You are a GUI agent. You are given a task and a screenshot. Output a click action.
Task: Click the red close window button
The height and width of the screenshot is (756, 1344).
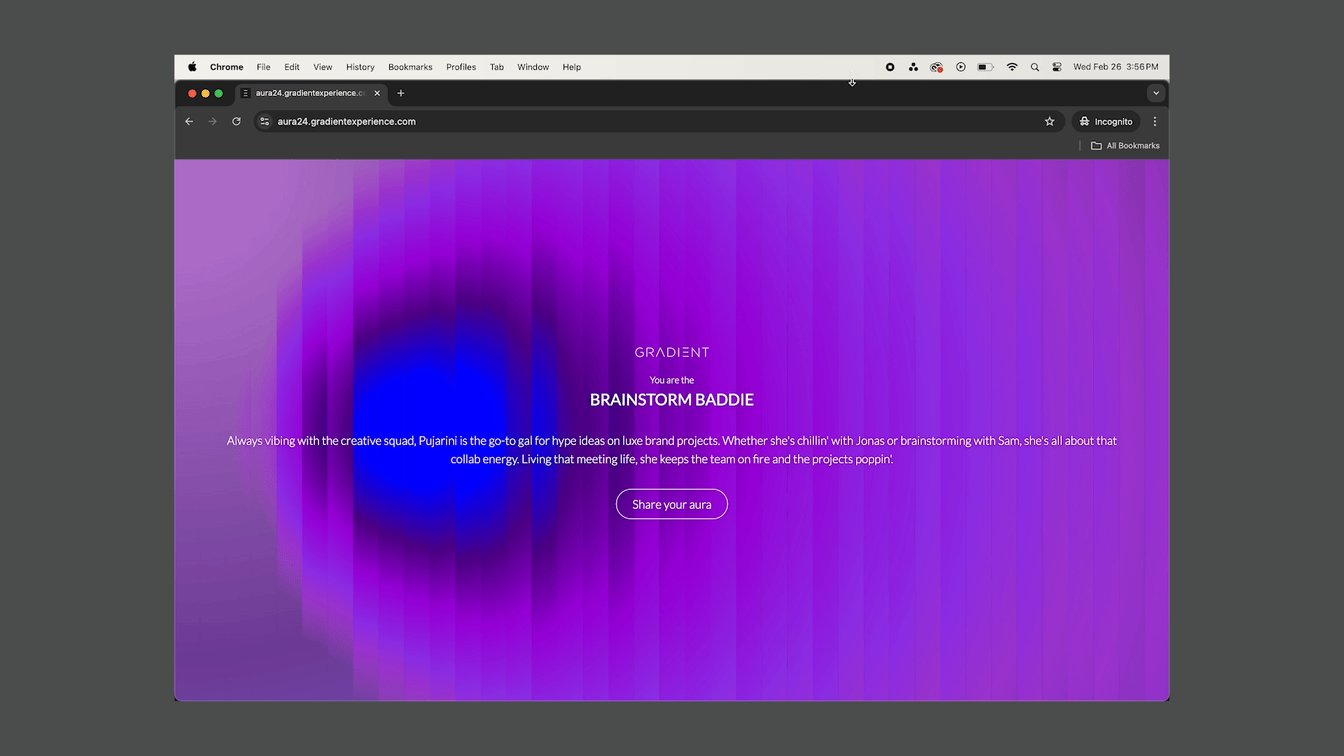(x=192, y=93)
